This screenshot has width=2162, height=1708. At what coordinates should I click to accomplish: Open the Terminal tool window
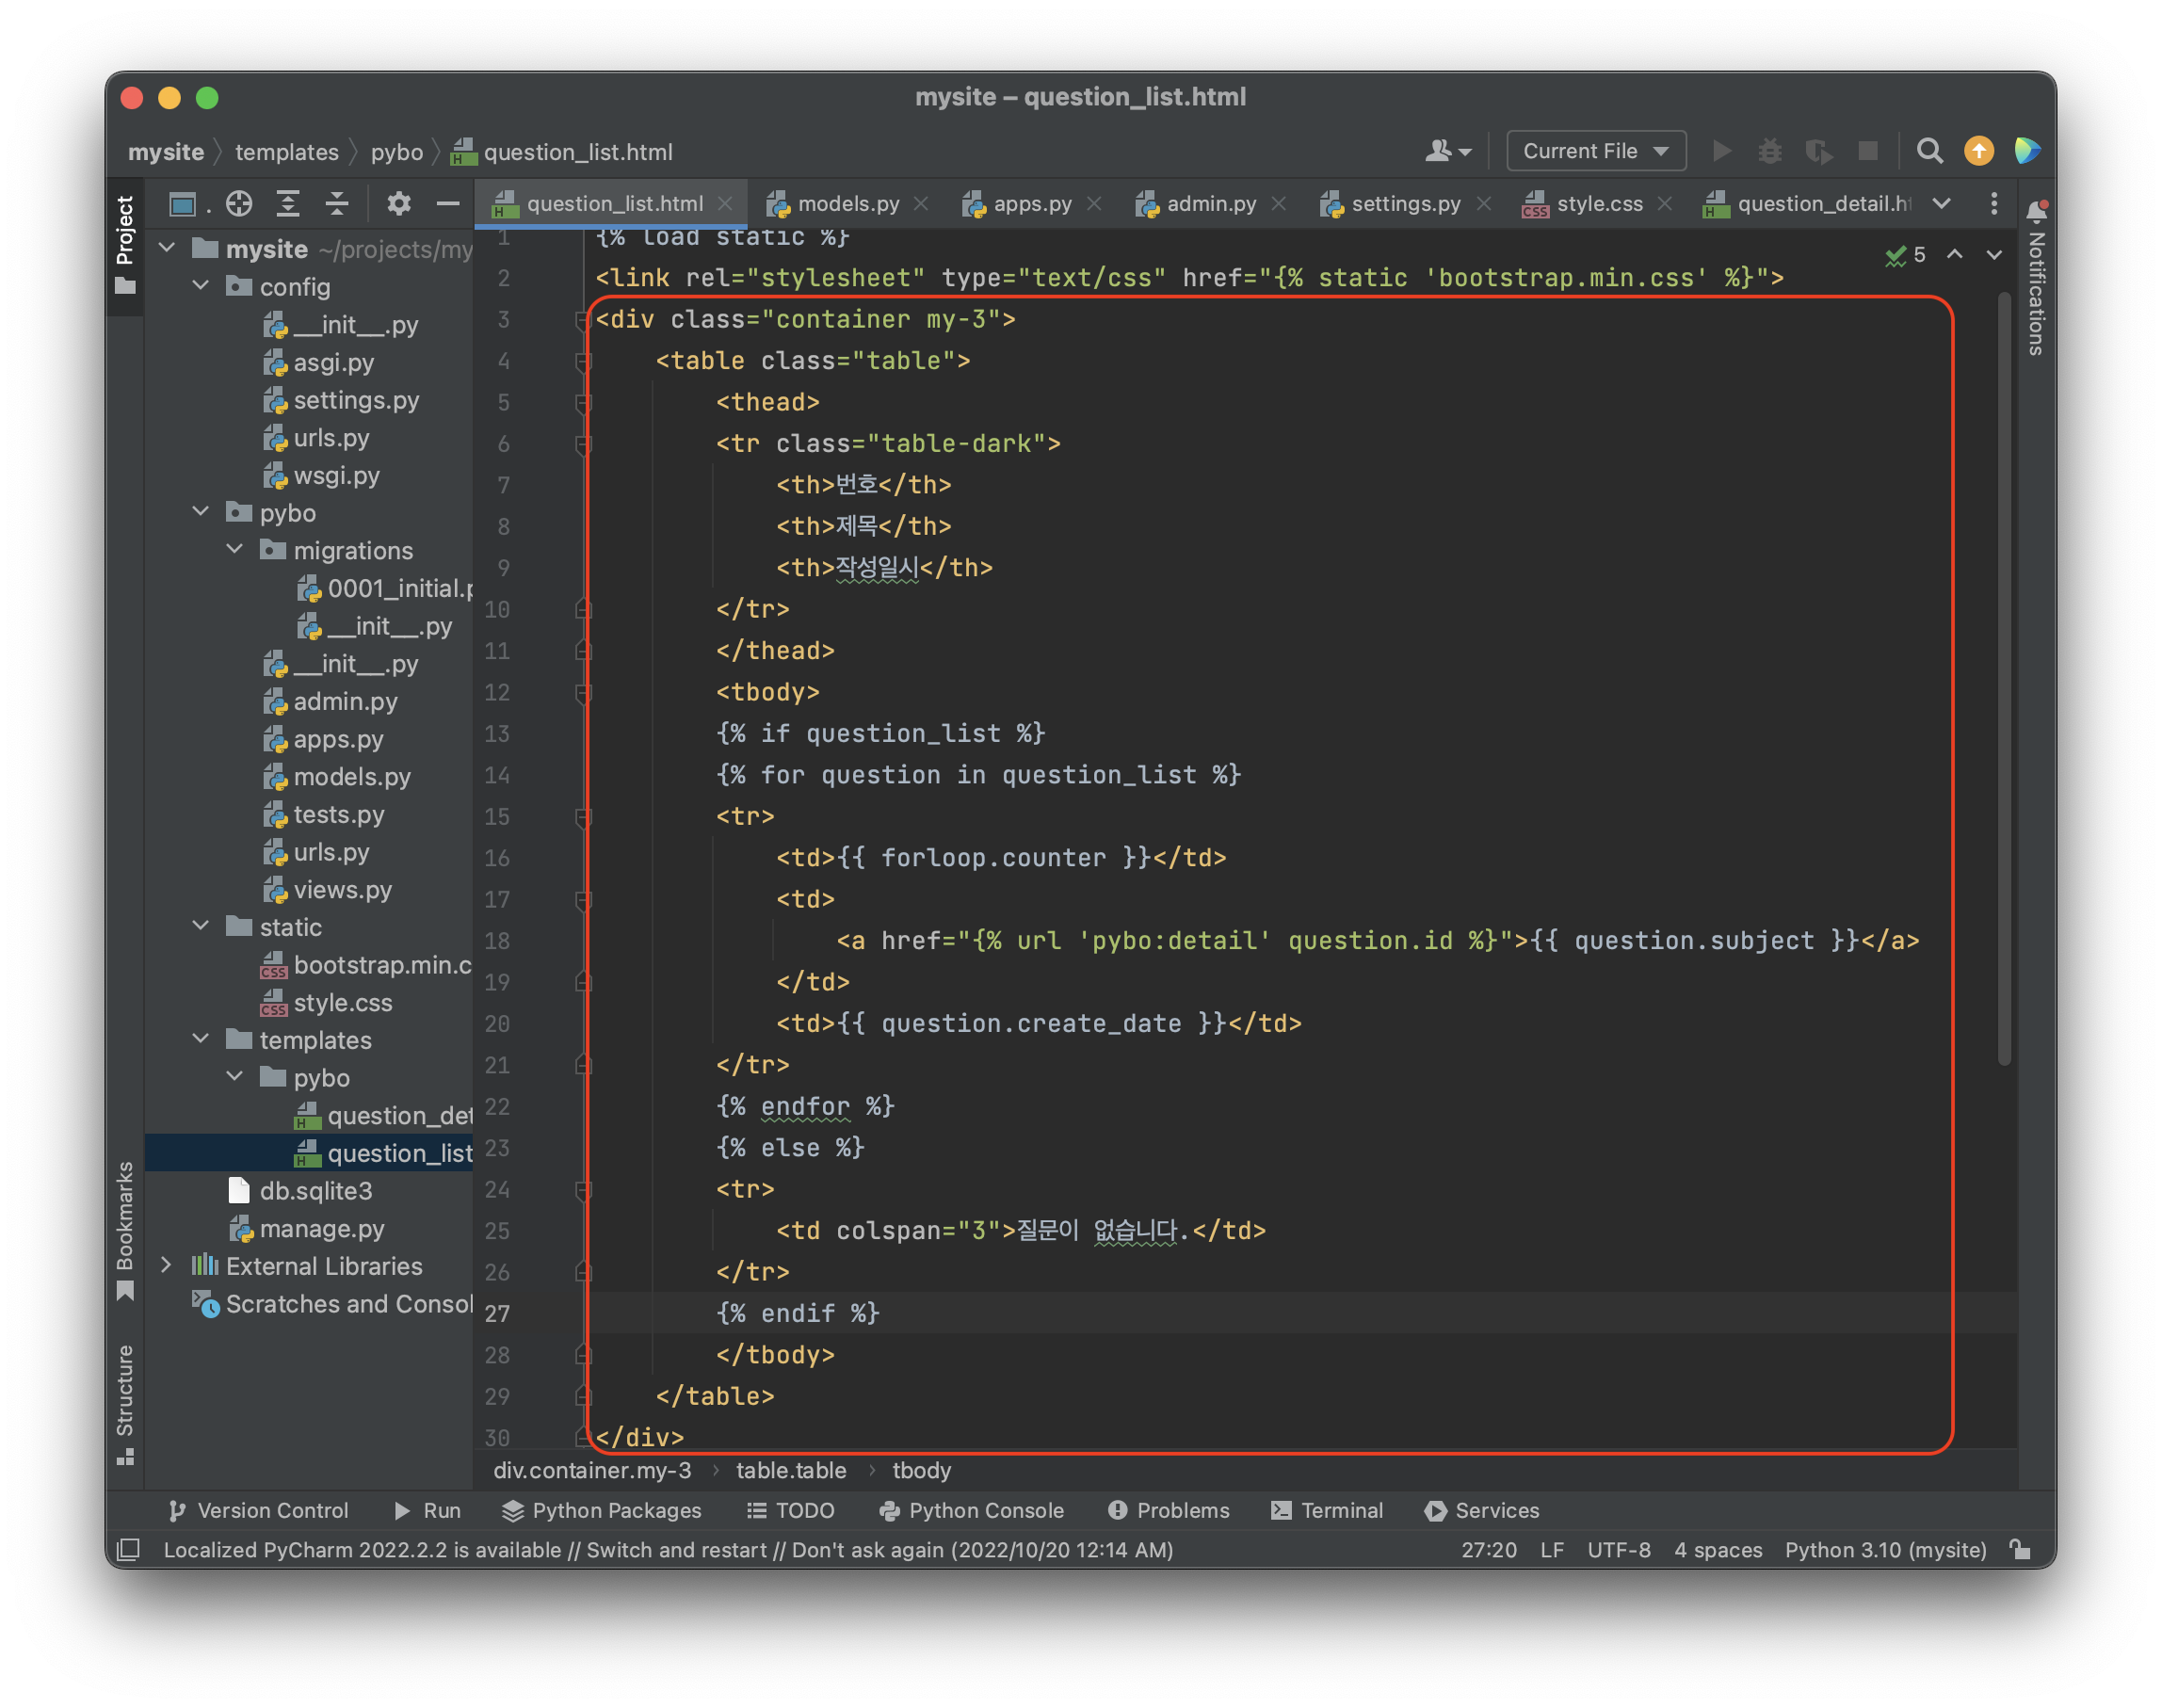click(x=1327, y=1510)
